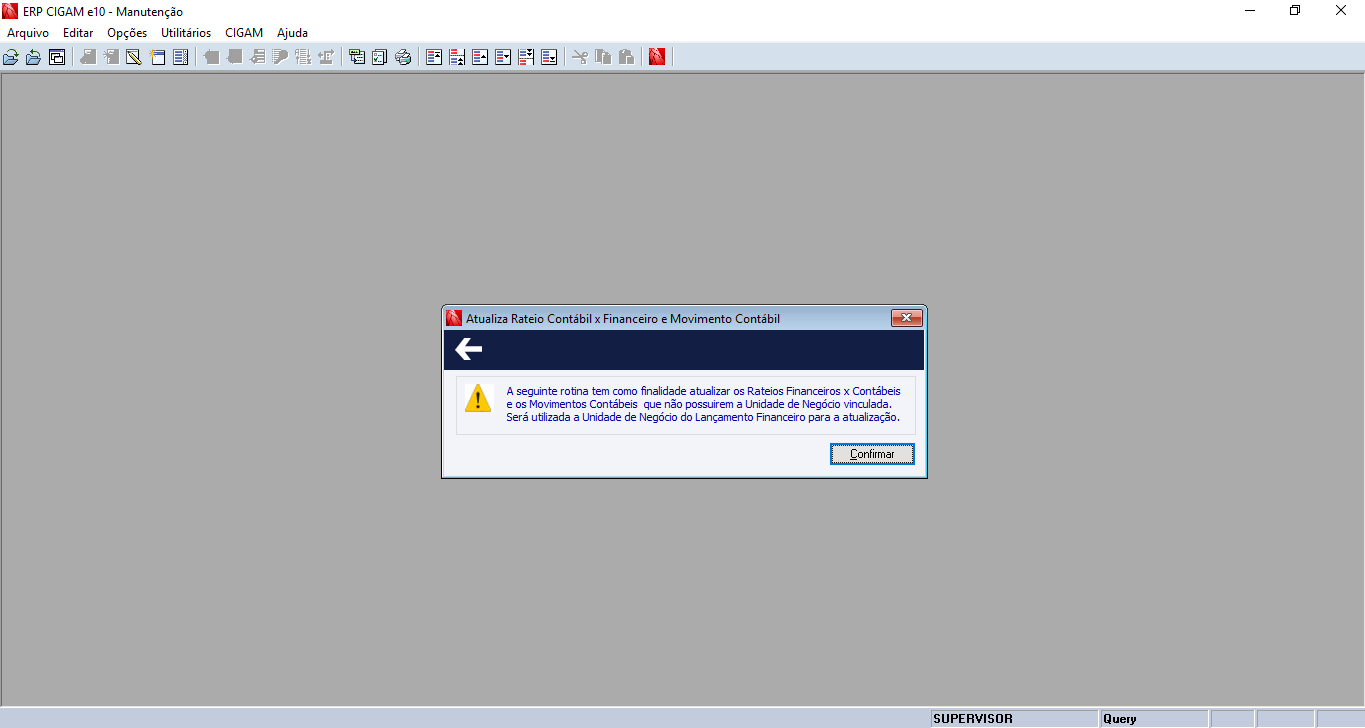Click the checklist icon next to the printer
Screen dimensions: 1365x728
click(x=380, y=57)
